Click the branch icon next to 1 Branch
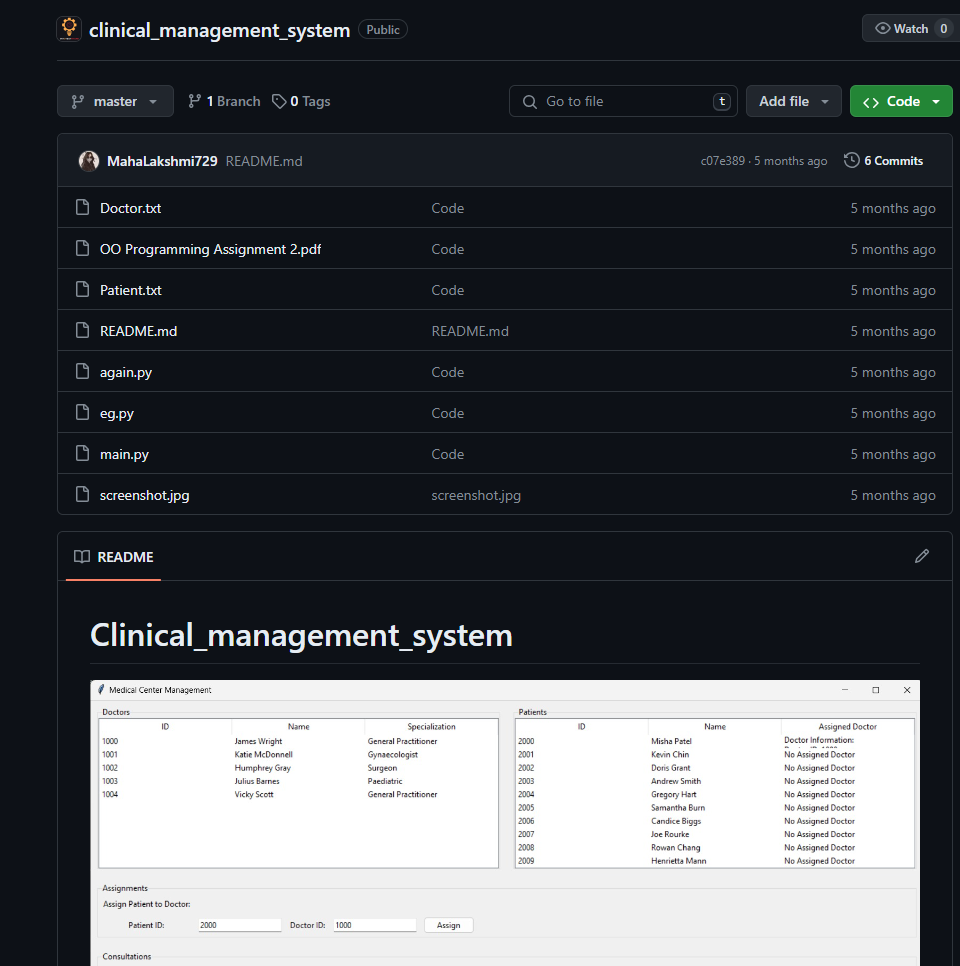The width and height of the screenshot is (960, 966). [195, 101]
